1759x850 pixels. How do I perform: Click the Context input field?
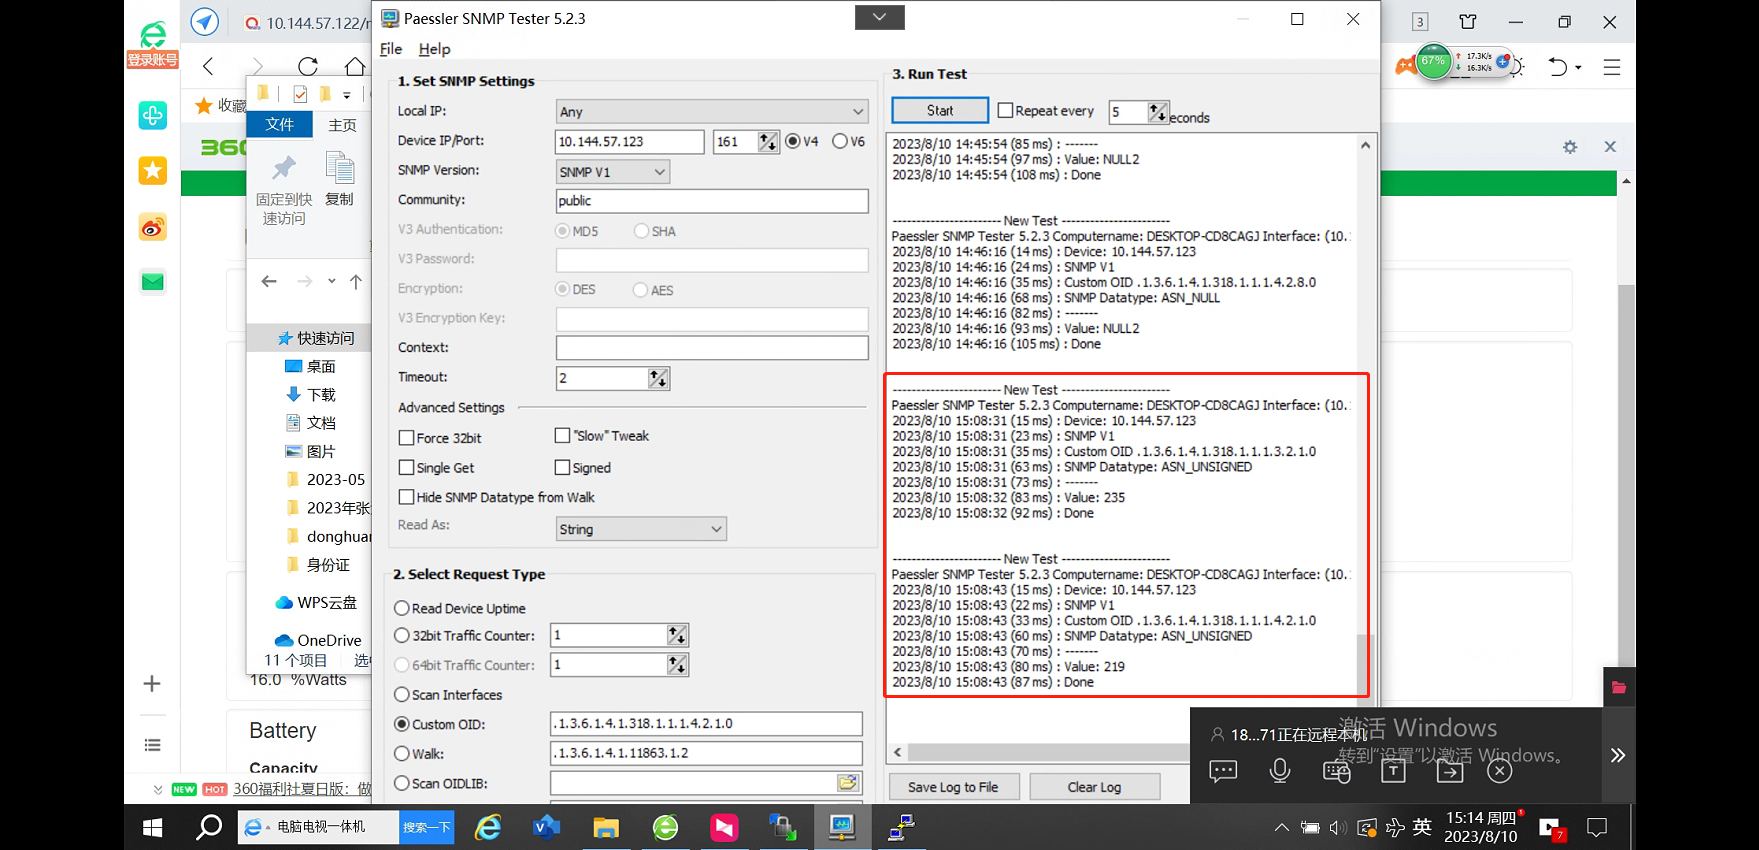[712, 348]
